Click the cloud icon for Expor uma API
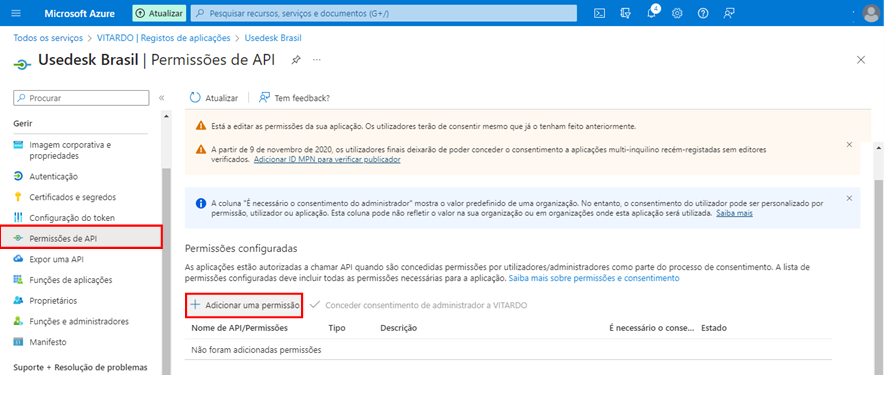Viewport: 885px width, 395px height. tap(18, 259)
